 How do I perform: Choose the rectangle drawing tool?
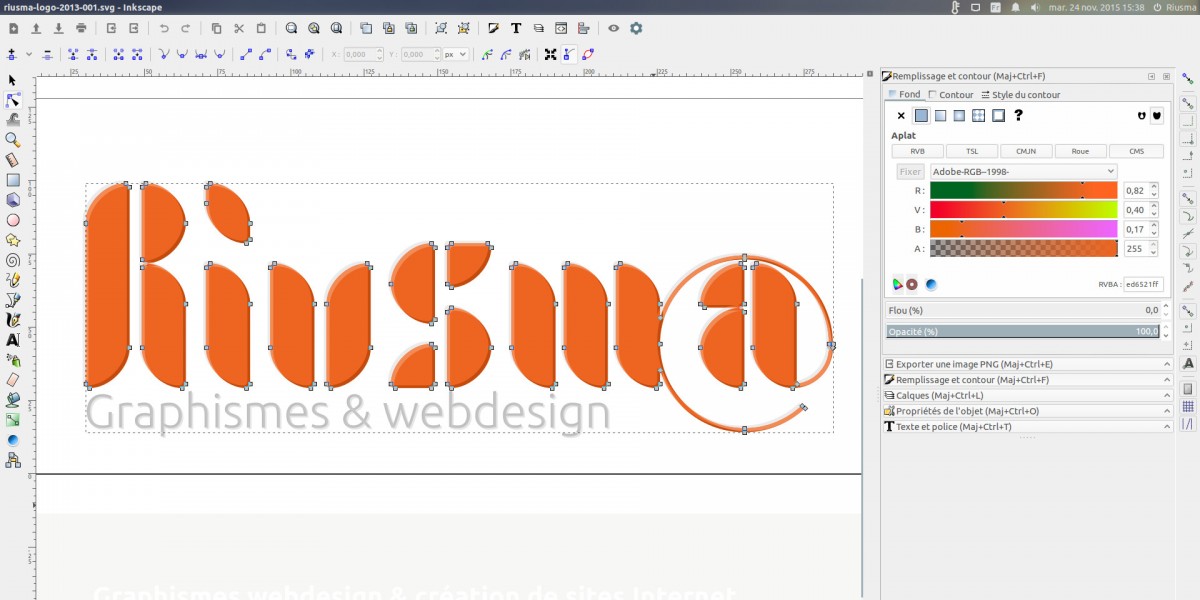(x=13, y=180)
